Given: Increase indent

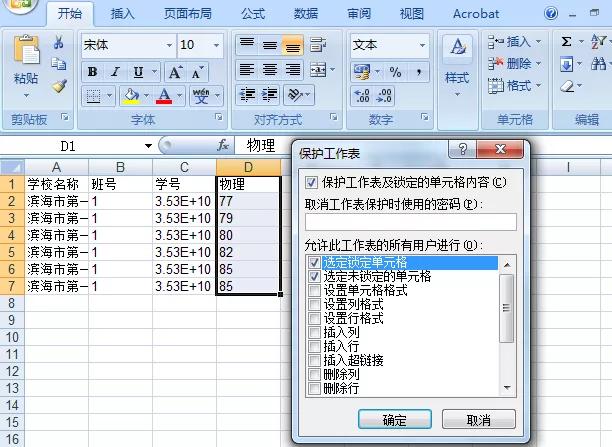Looking at the screenshot, I should click(270, 94).
